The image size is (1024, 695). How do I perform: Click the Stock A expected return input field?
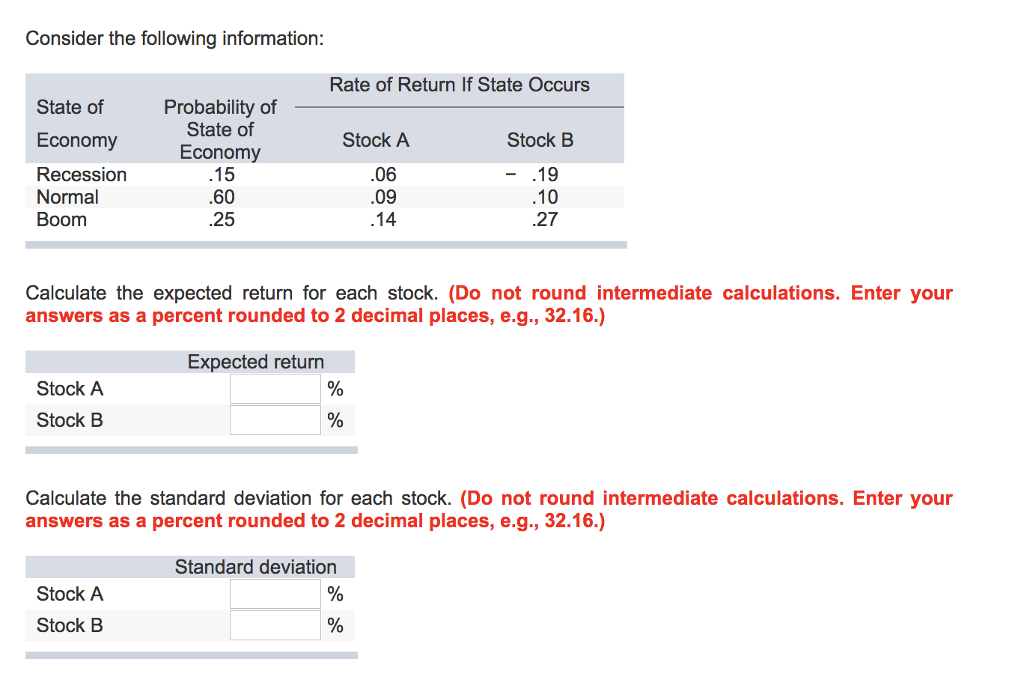274,389
